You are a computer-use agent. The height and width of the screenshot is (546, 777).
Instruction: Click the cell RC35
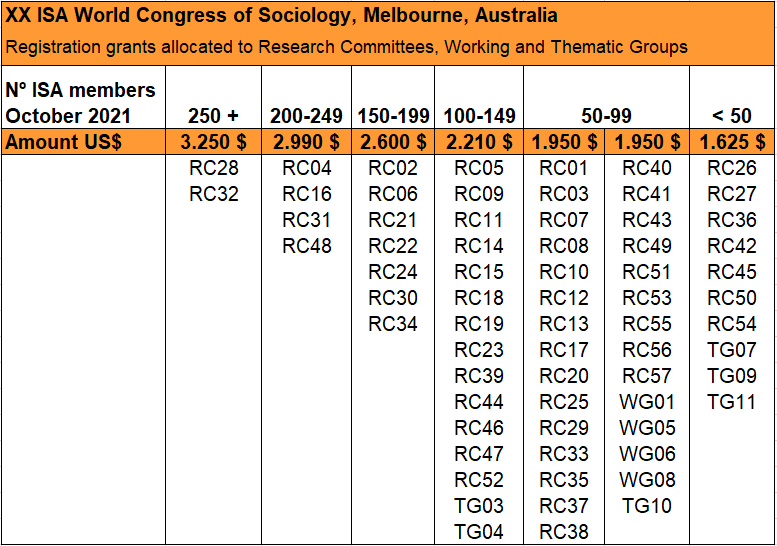pos(564,480)
